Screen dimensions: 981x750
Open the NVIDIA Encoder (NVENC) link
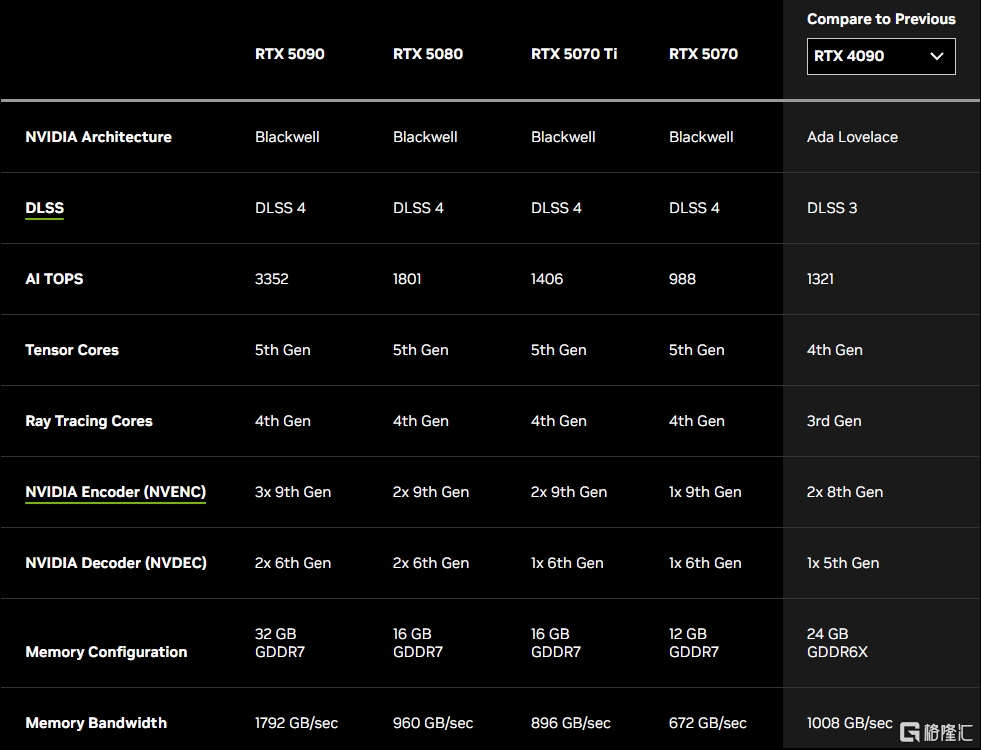[x=115, y=492]
